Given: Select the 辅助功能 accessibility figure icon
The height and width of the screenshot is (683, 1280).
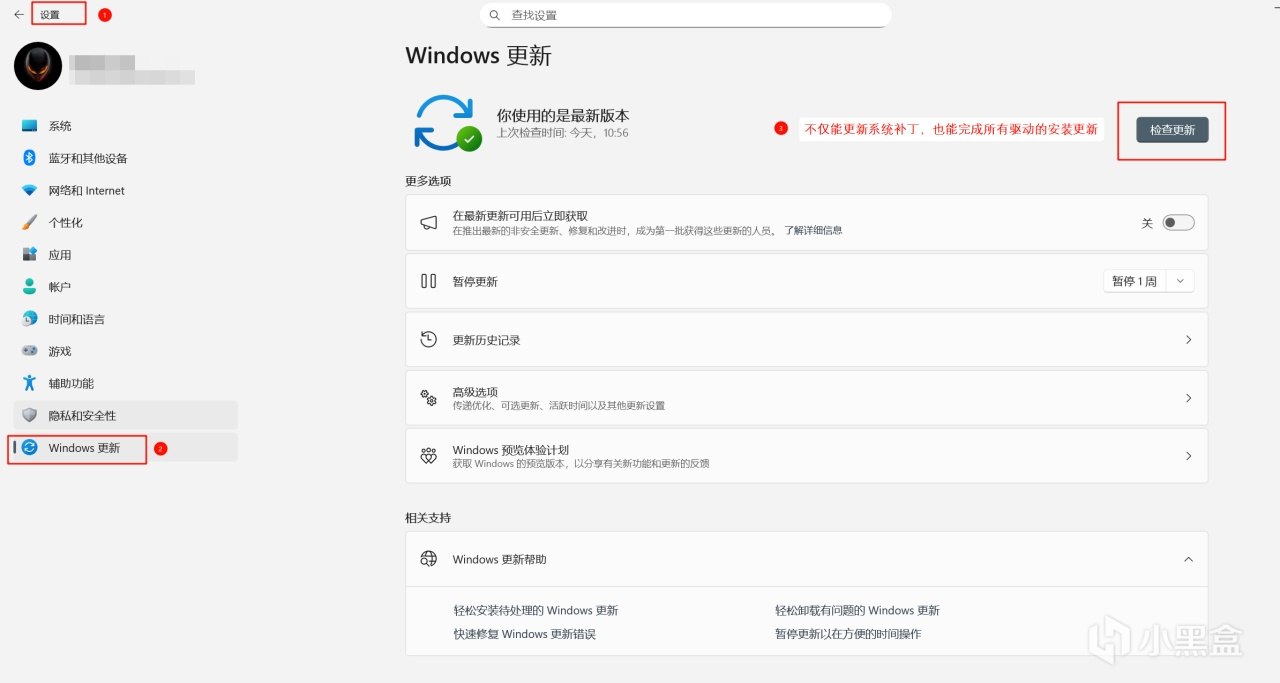Looking at the screenshot, I should click(x=29, y=383).
